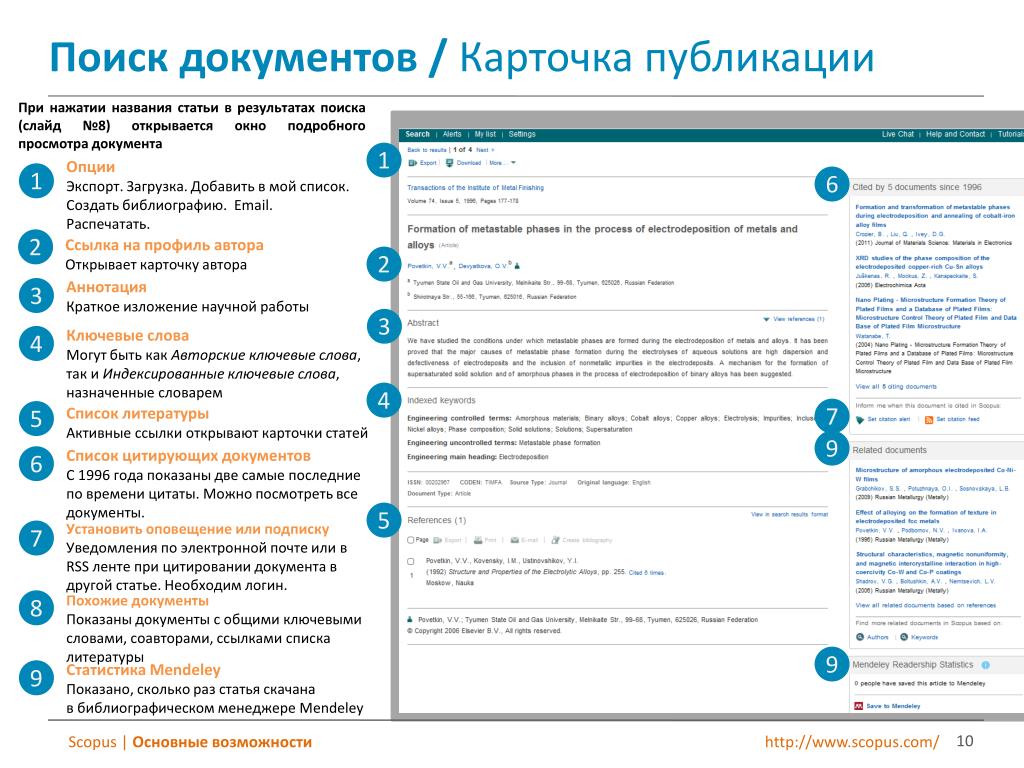The height and width of the screenshot is (768, 1024).
Task: Click Set citation feed text link
Action: [x=958, y=419]
